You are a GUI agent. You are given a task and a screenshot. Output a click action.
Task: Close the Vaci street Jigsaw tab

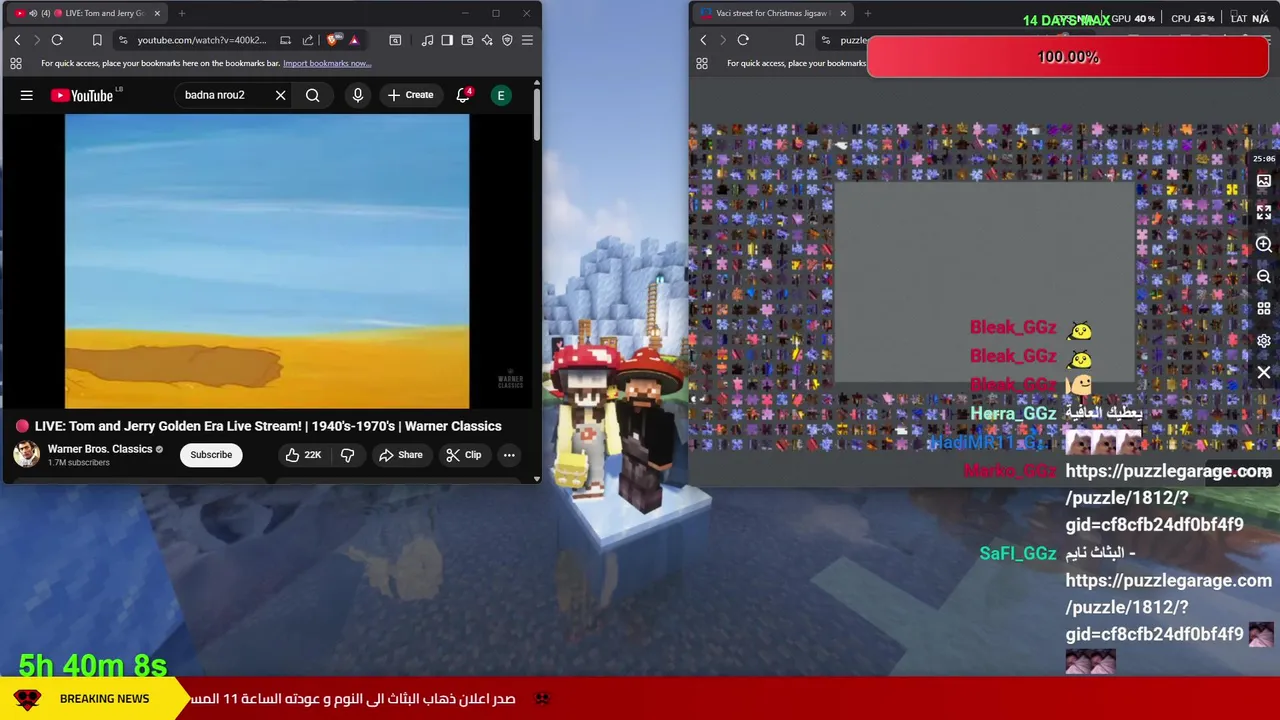click(x=843, y=13)
